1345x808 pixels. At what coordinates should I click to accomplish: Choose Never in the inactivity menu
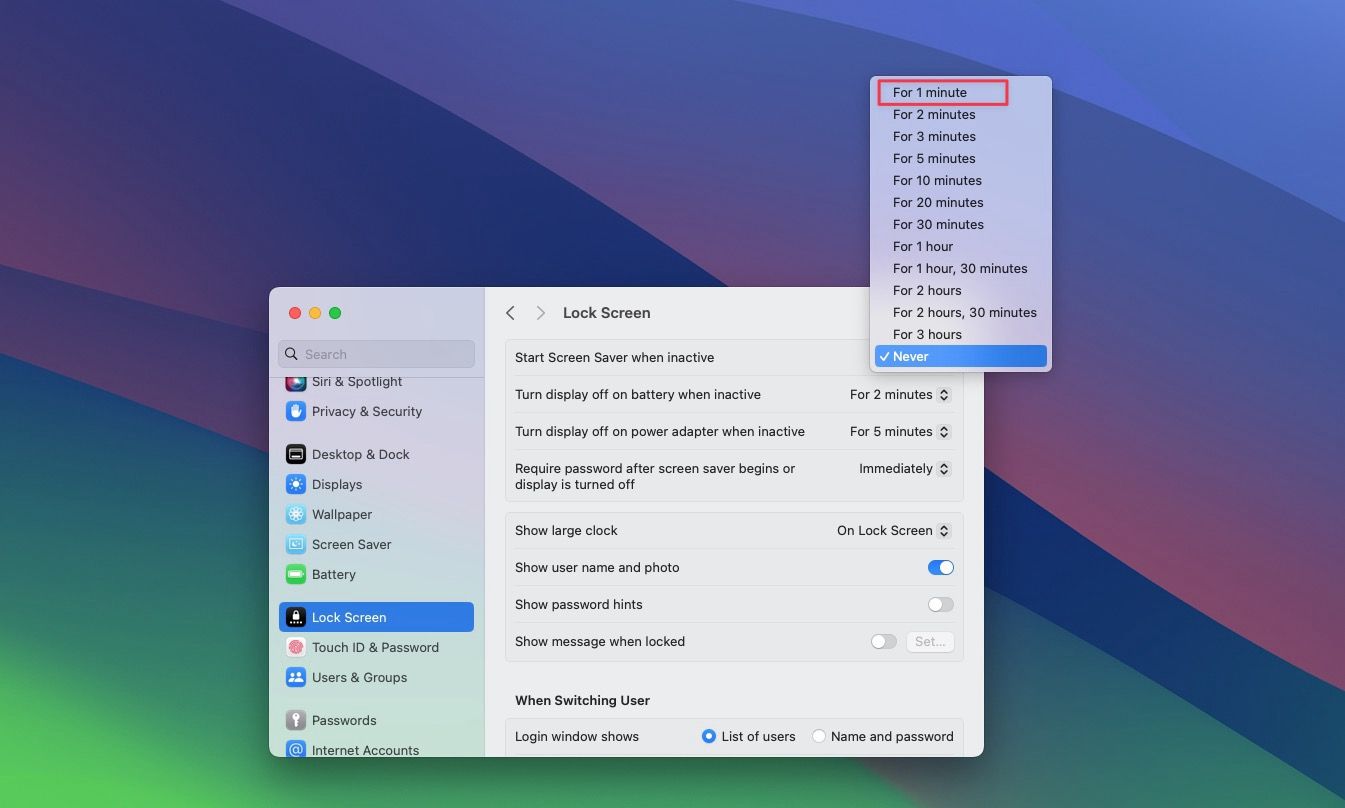[x=911, y=356]
